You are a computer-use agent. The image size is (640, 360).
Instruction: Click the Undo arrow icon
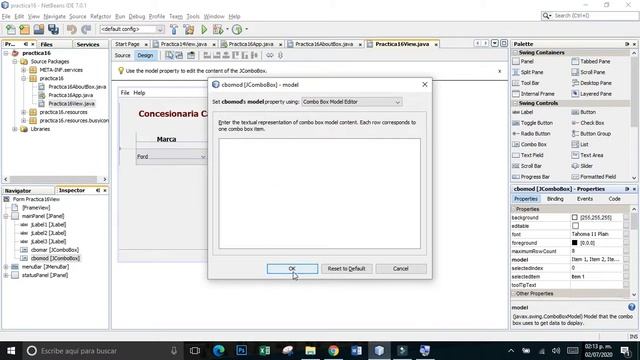72,29
